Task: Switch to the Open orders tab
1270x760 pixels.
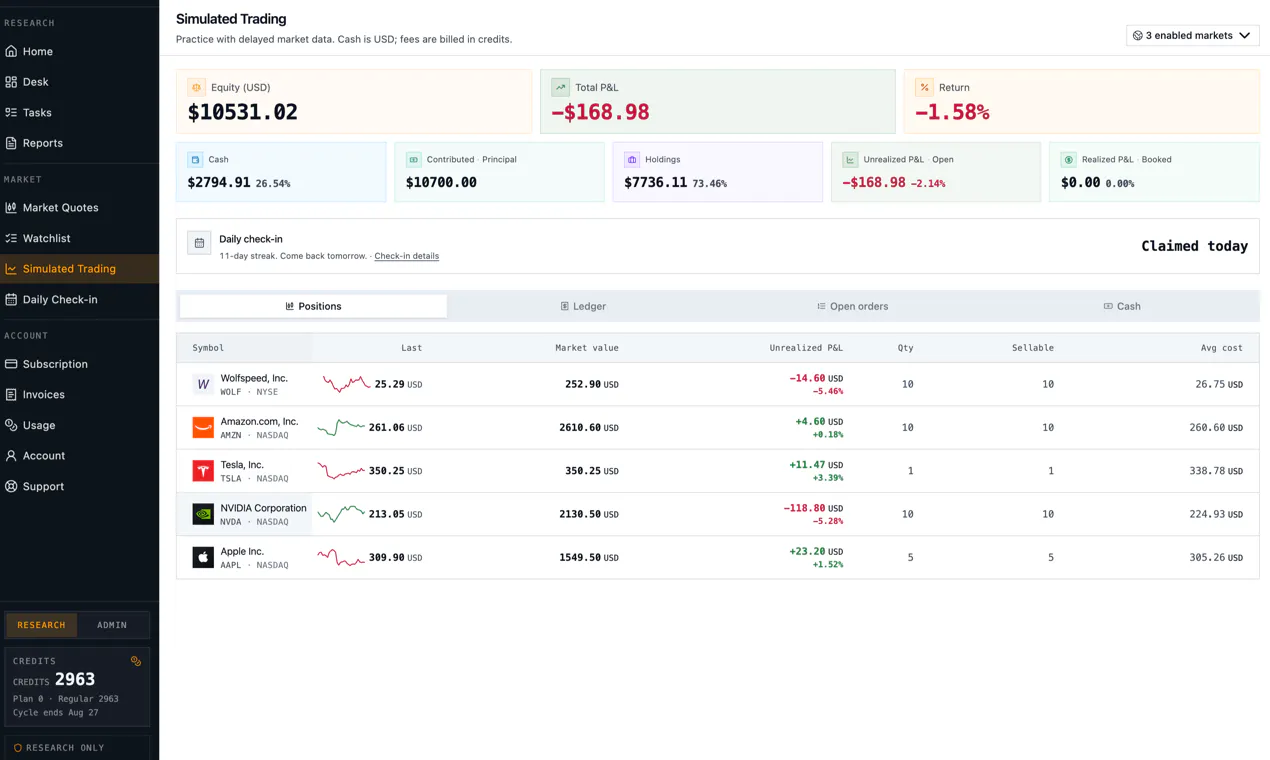Action: pyautogui.click(x=852, y=306)
